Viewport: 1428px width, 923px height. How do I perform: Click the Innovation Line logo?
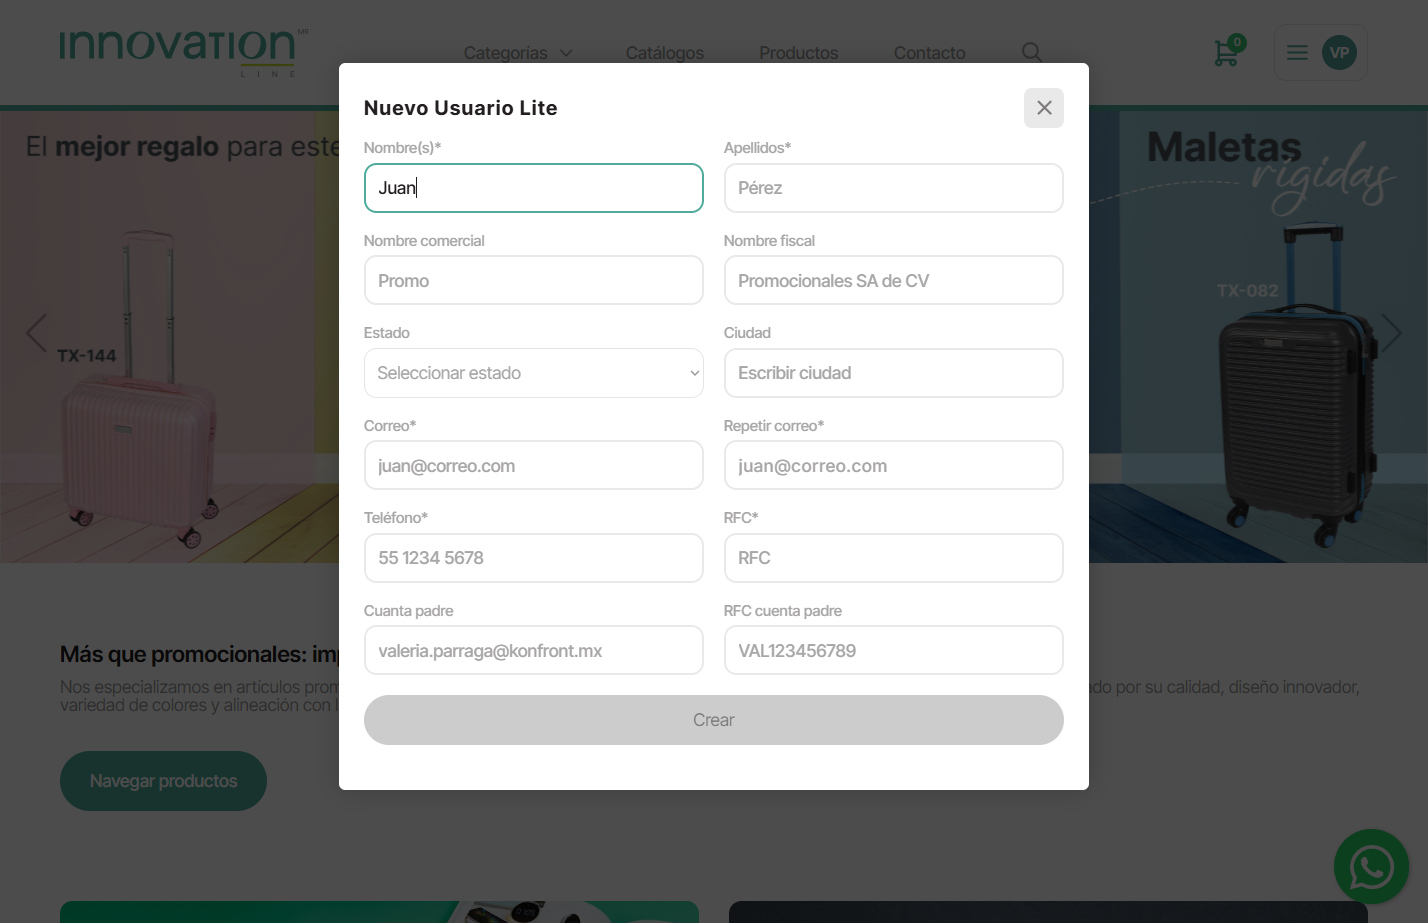point(183,52)
